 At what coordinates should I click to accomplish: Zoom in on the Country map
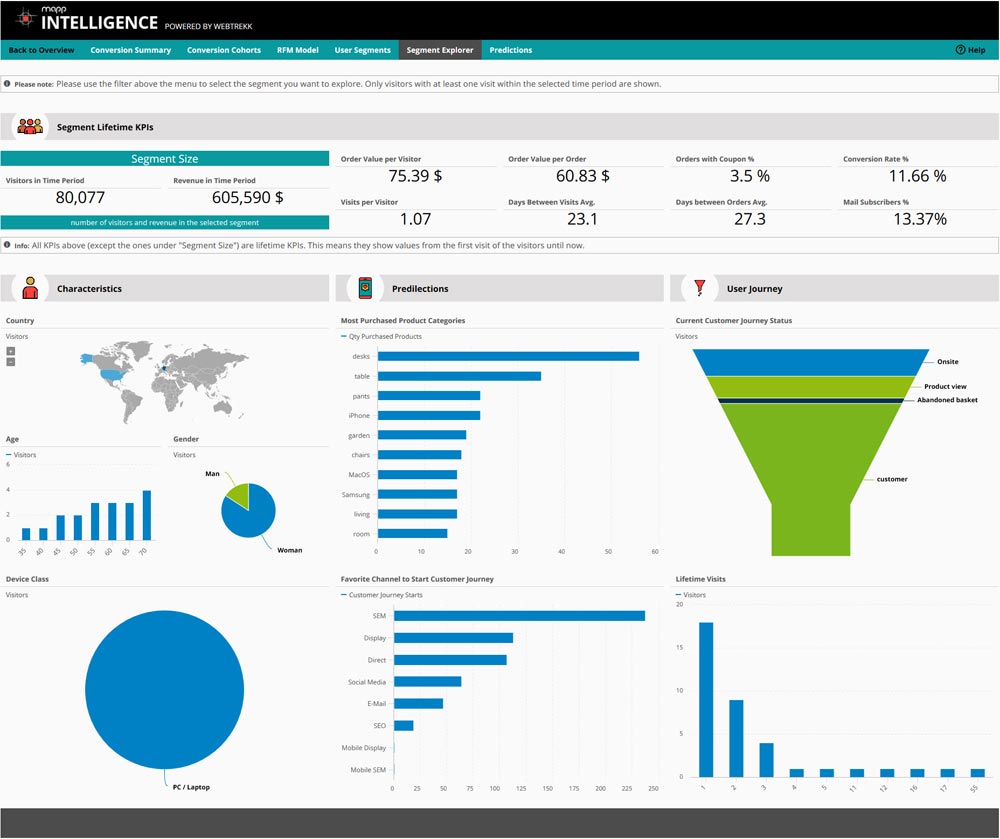click(x=10, y=351)
